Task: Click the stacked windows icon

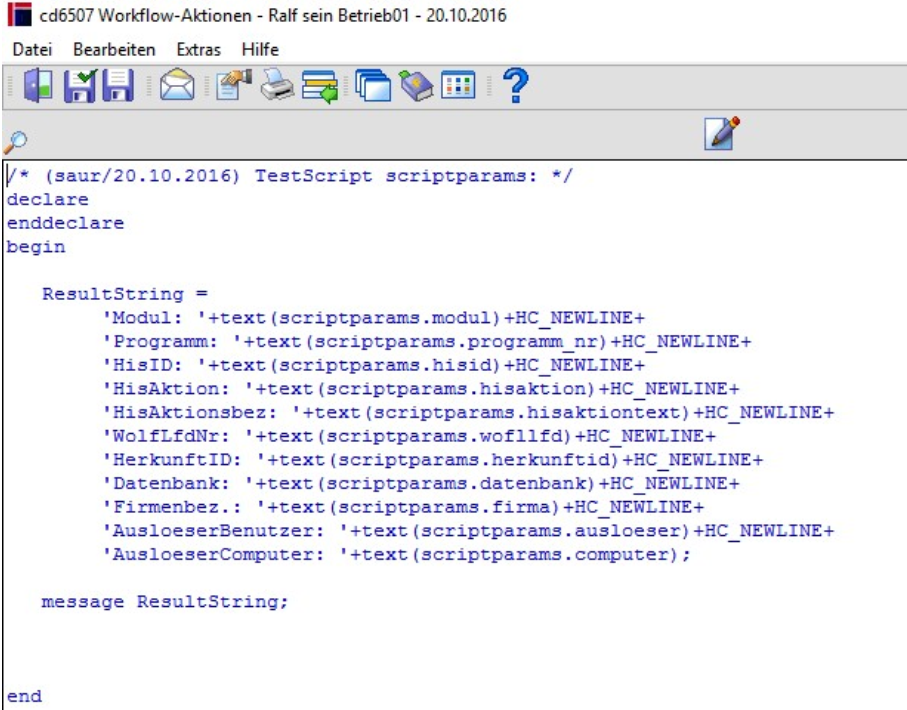Action: click(373, 86)
